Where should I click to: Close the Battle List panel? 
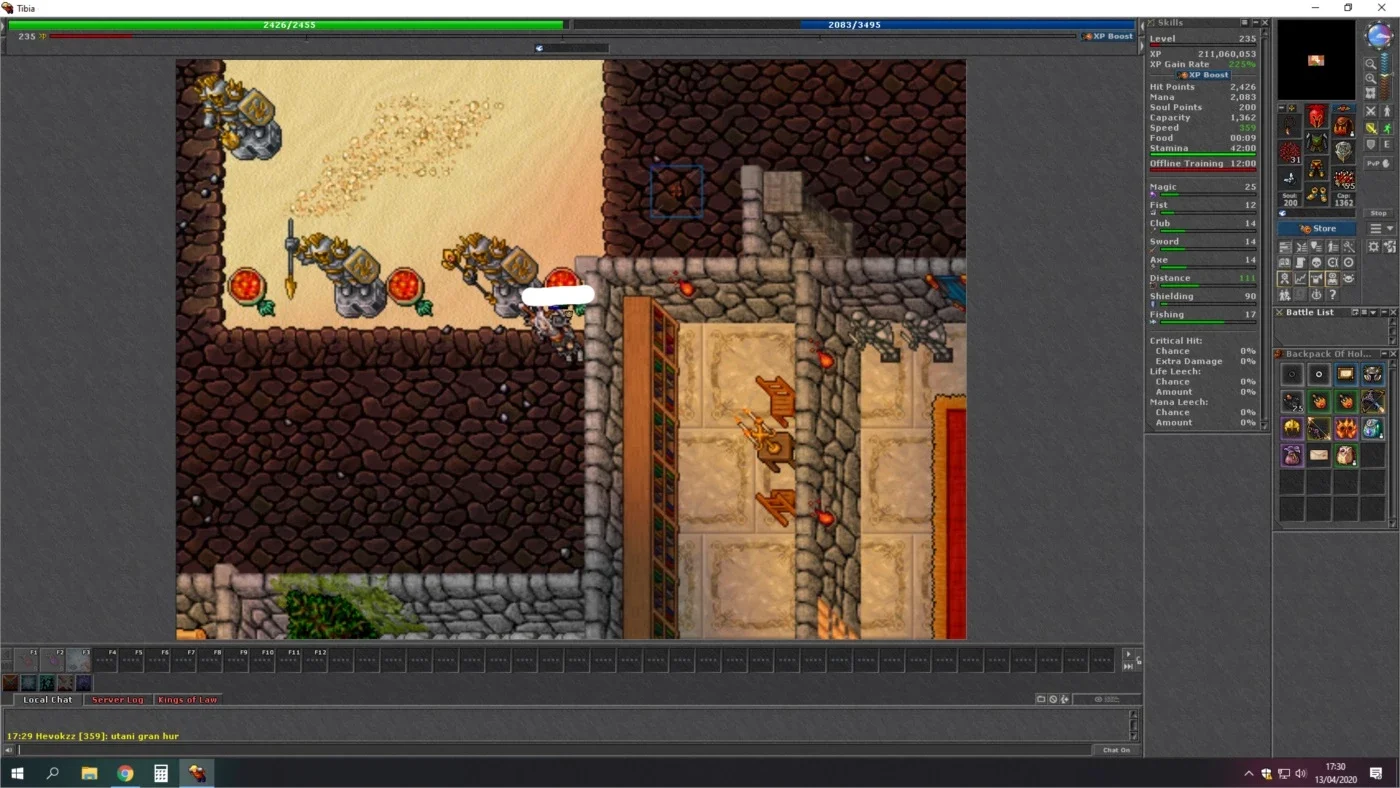click(1393, 312)
